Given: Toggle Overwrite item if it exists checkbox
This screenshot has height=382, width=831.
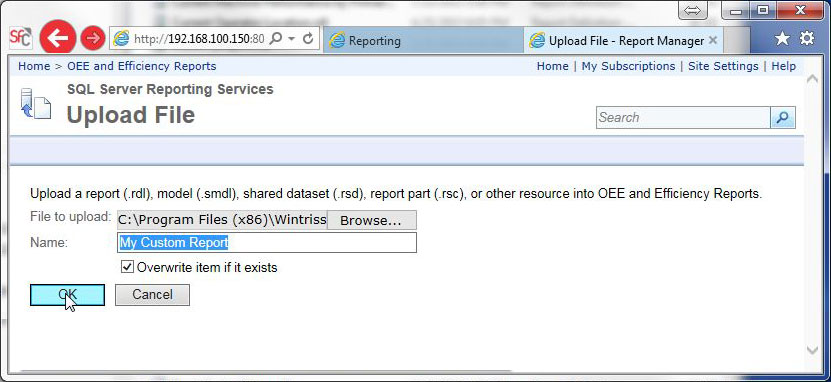Looking at the screenshot, I should coord(127,266).
